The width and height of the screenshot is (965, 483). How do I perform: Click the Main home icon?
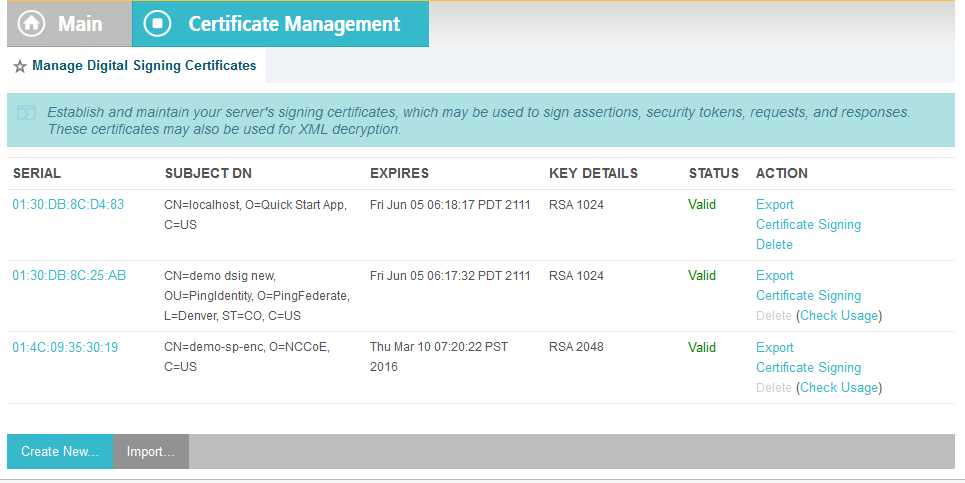pos(31,23)
